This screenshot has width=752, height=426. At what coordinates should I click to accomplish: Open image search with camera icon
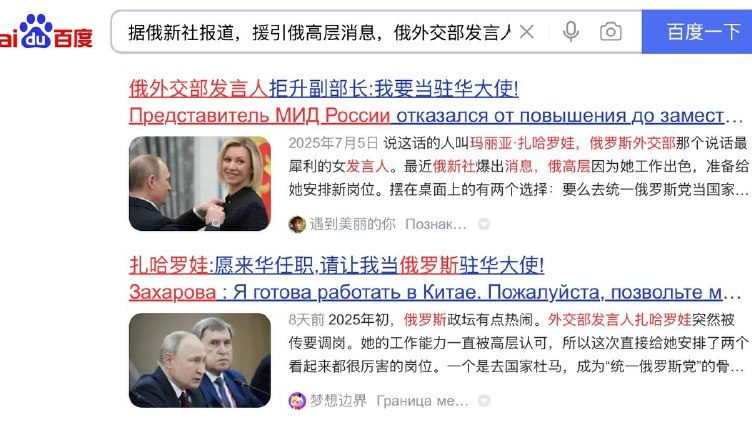coord(611,32)
